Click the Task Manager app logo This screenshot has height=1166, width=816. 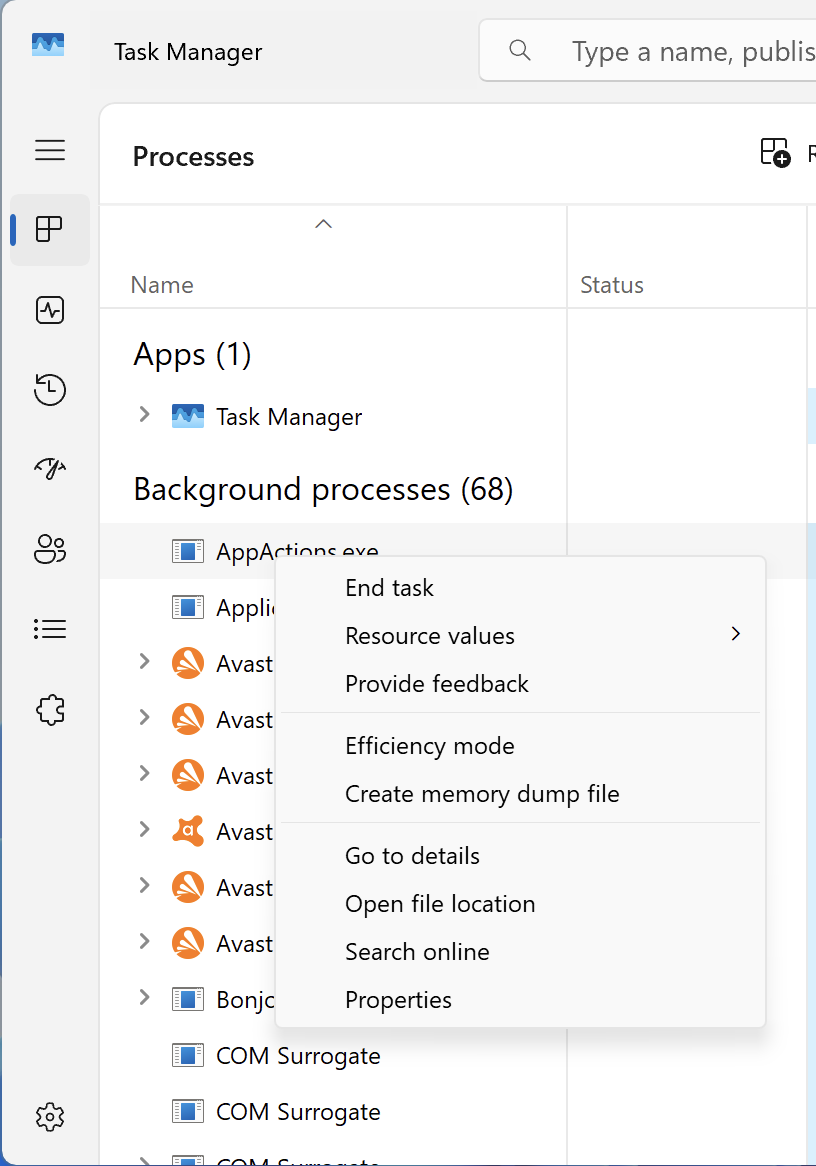pos(48,45)
